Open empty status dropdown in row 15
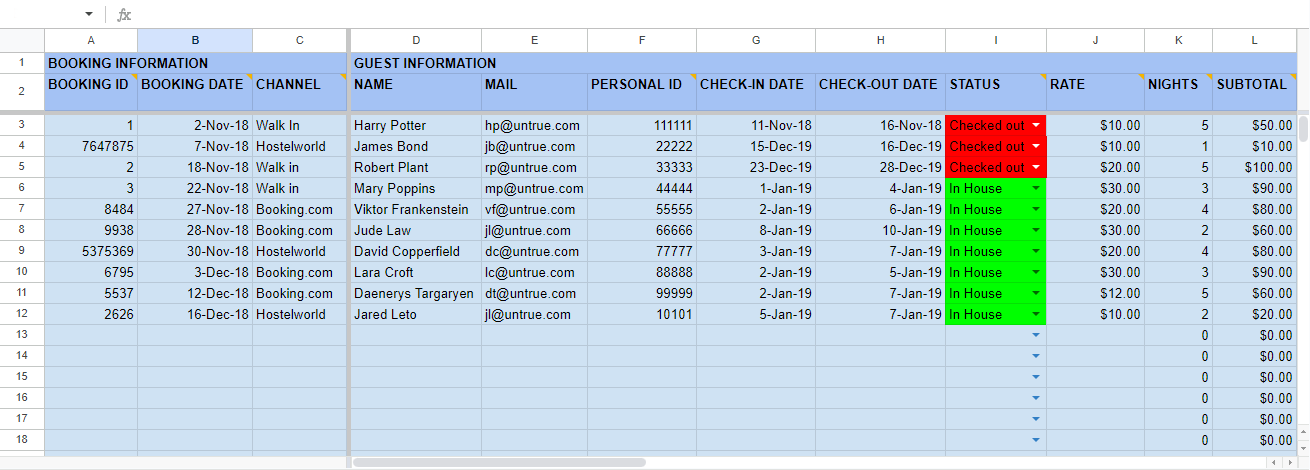 coord(1036,377)
